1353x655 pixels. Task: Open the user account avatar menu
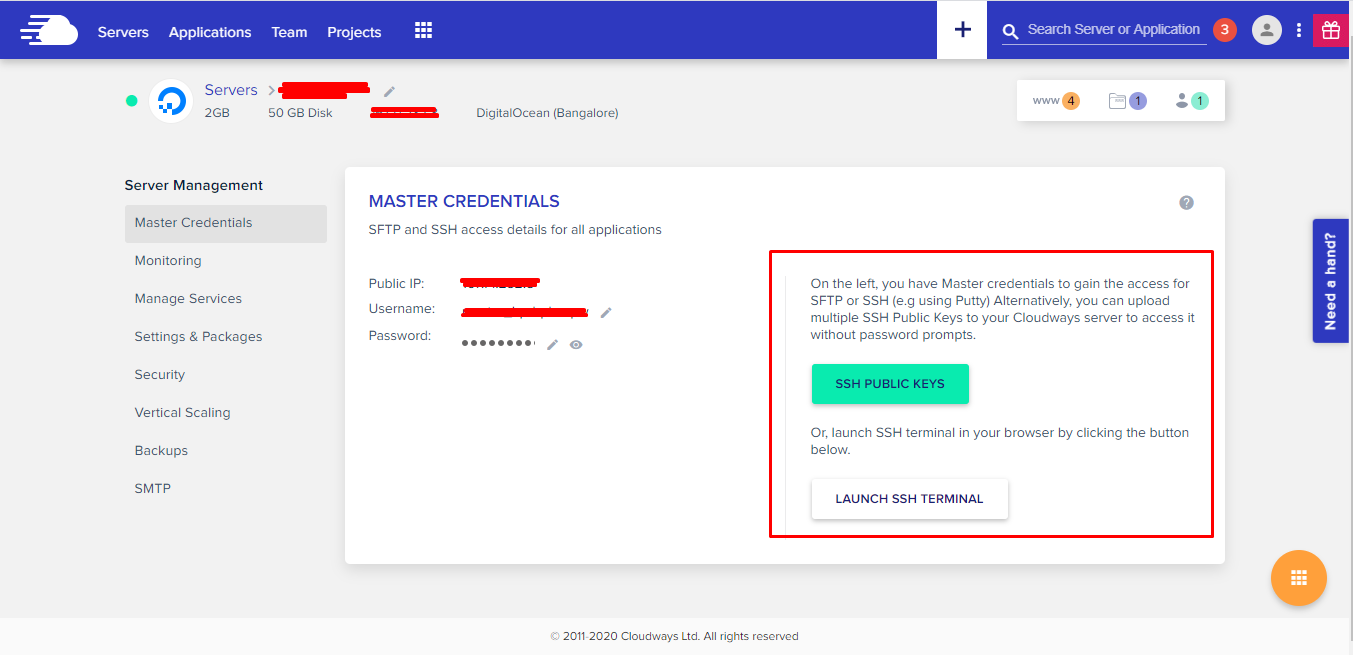pos(1266,30)
